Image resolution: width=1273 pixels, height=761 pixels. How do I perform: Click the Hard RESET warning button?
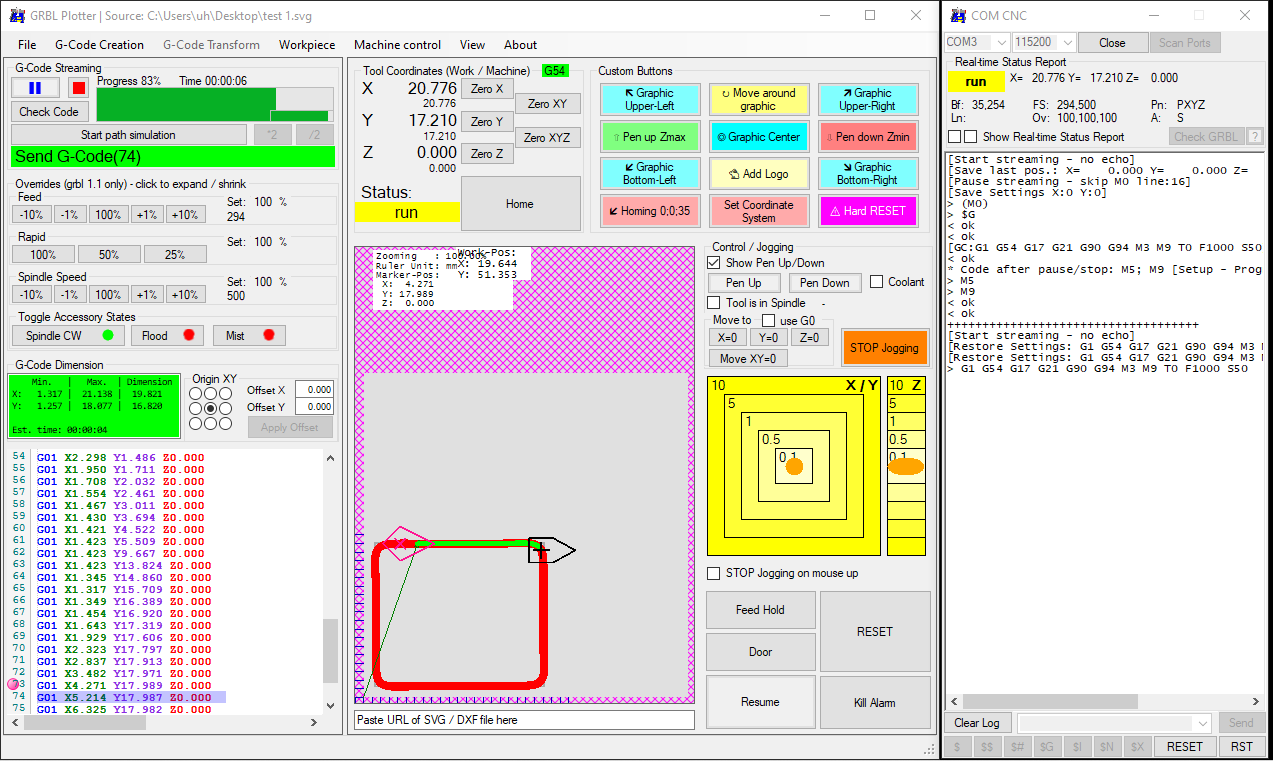coord(867,211)
